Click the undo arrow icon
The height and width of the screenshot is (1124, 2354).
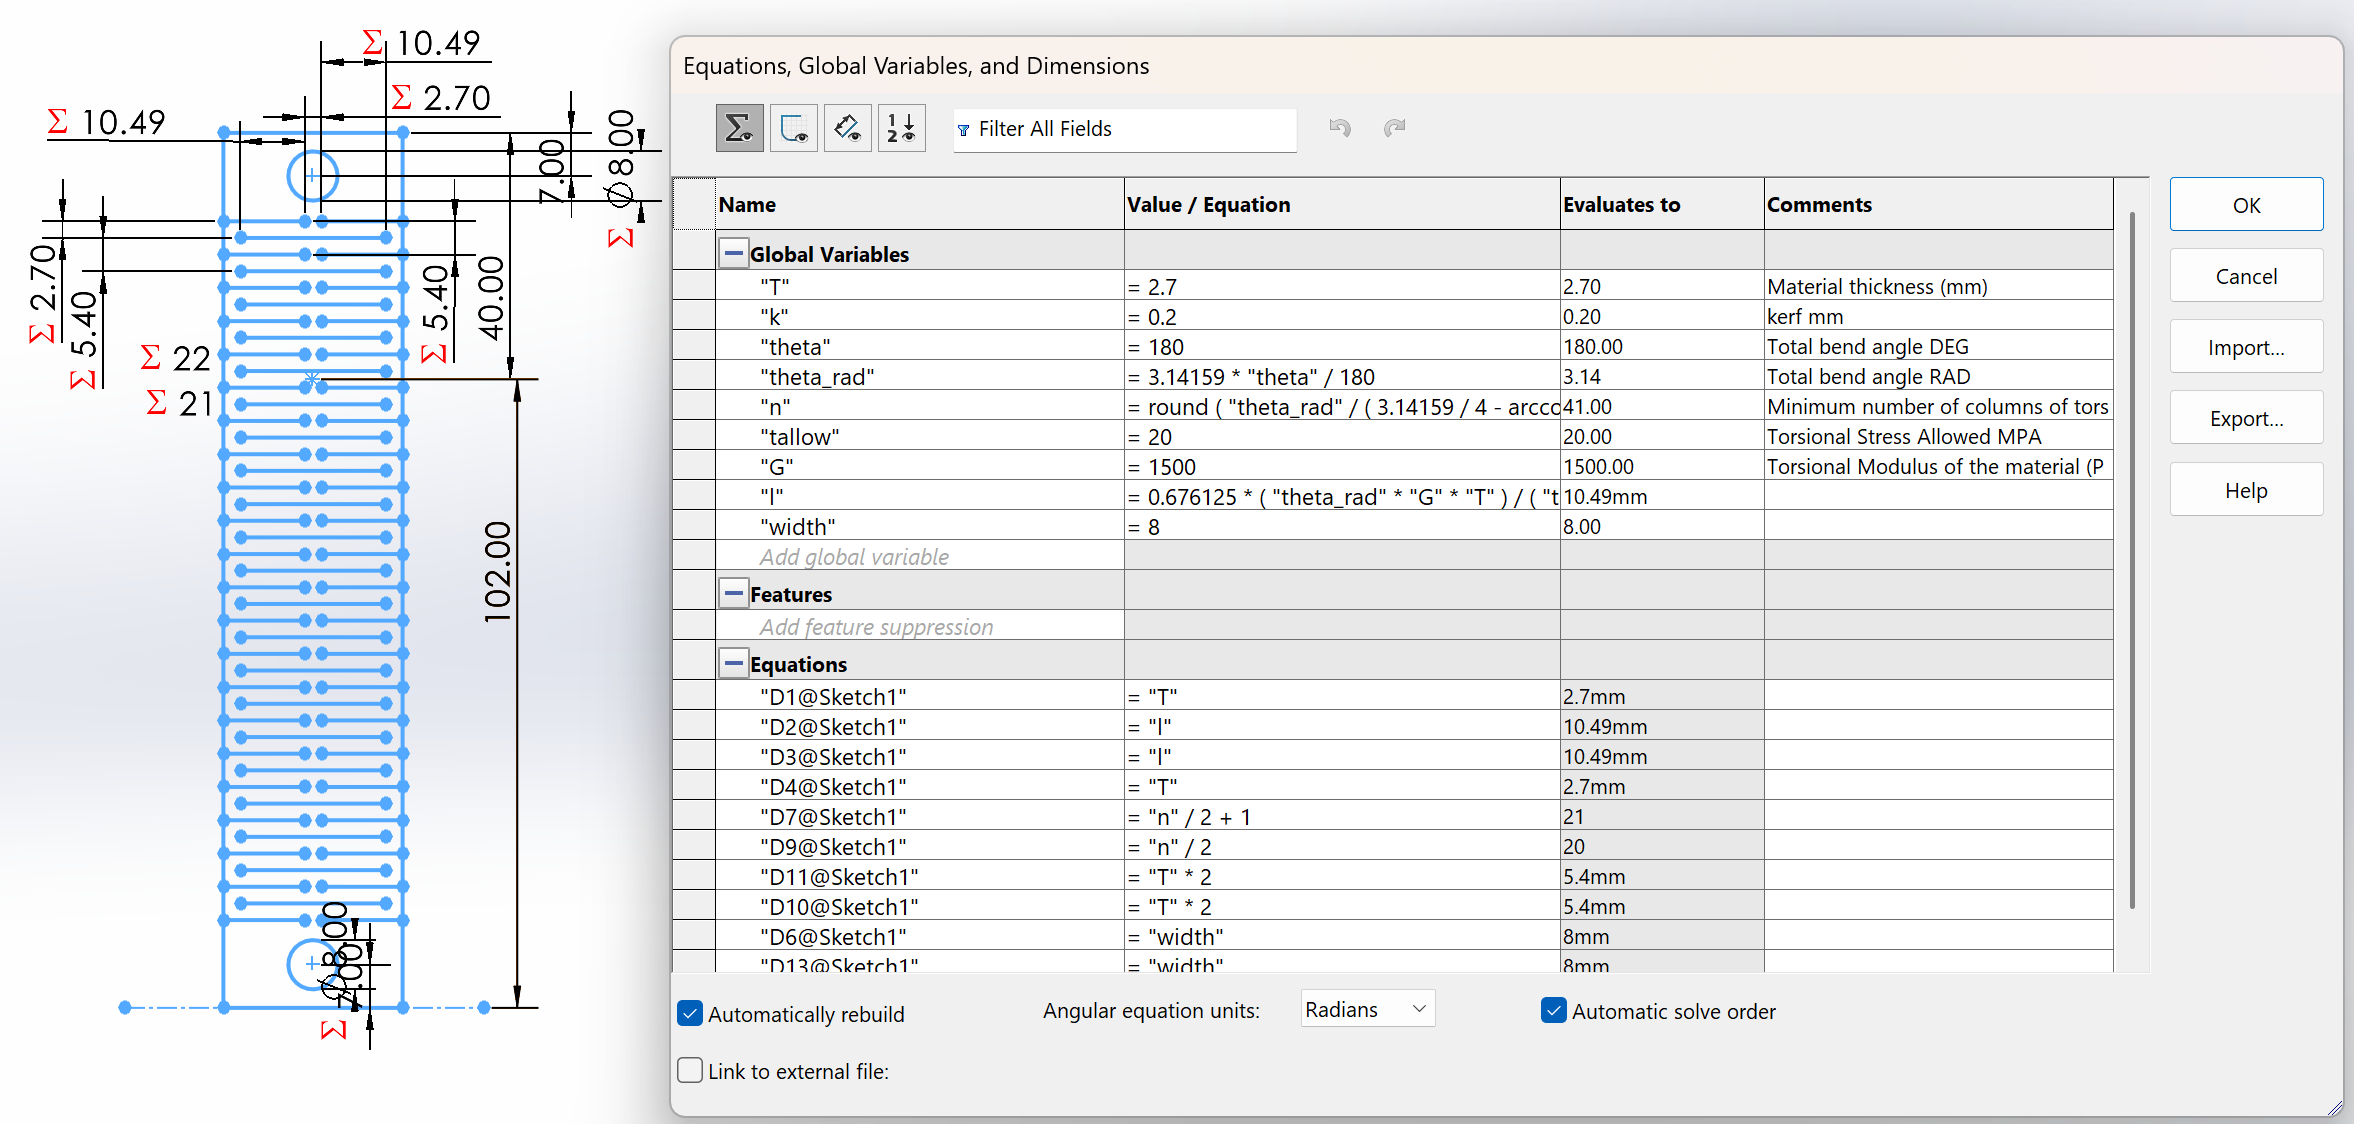[x=1340, y=127]
